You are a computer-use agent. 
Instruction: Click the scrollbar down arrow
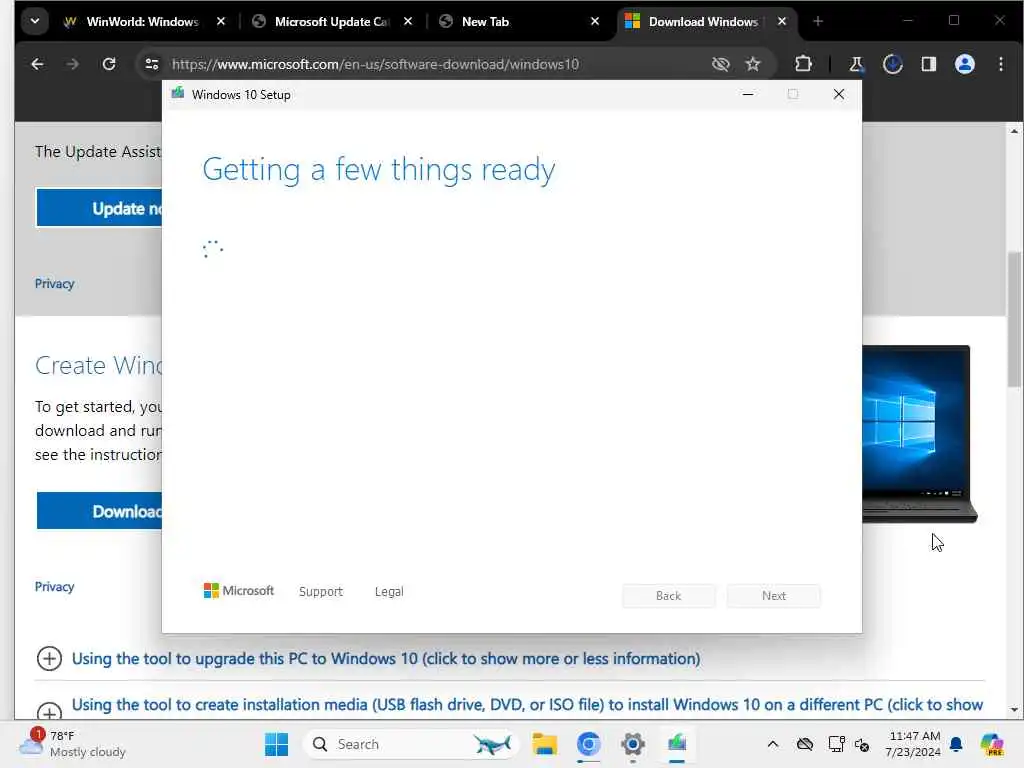1014,710
